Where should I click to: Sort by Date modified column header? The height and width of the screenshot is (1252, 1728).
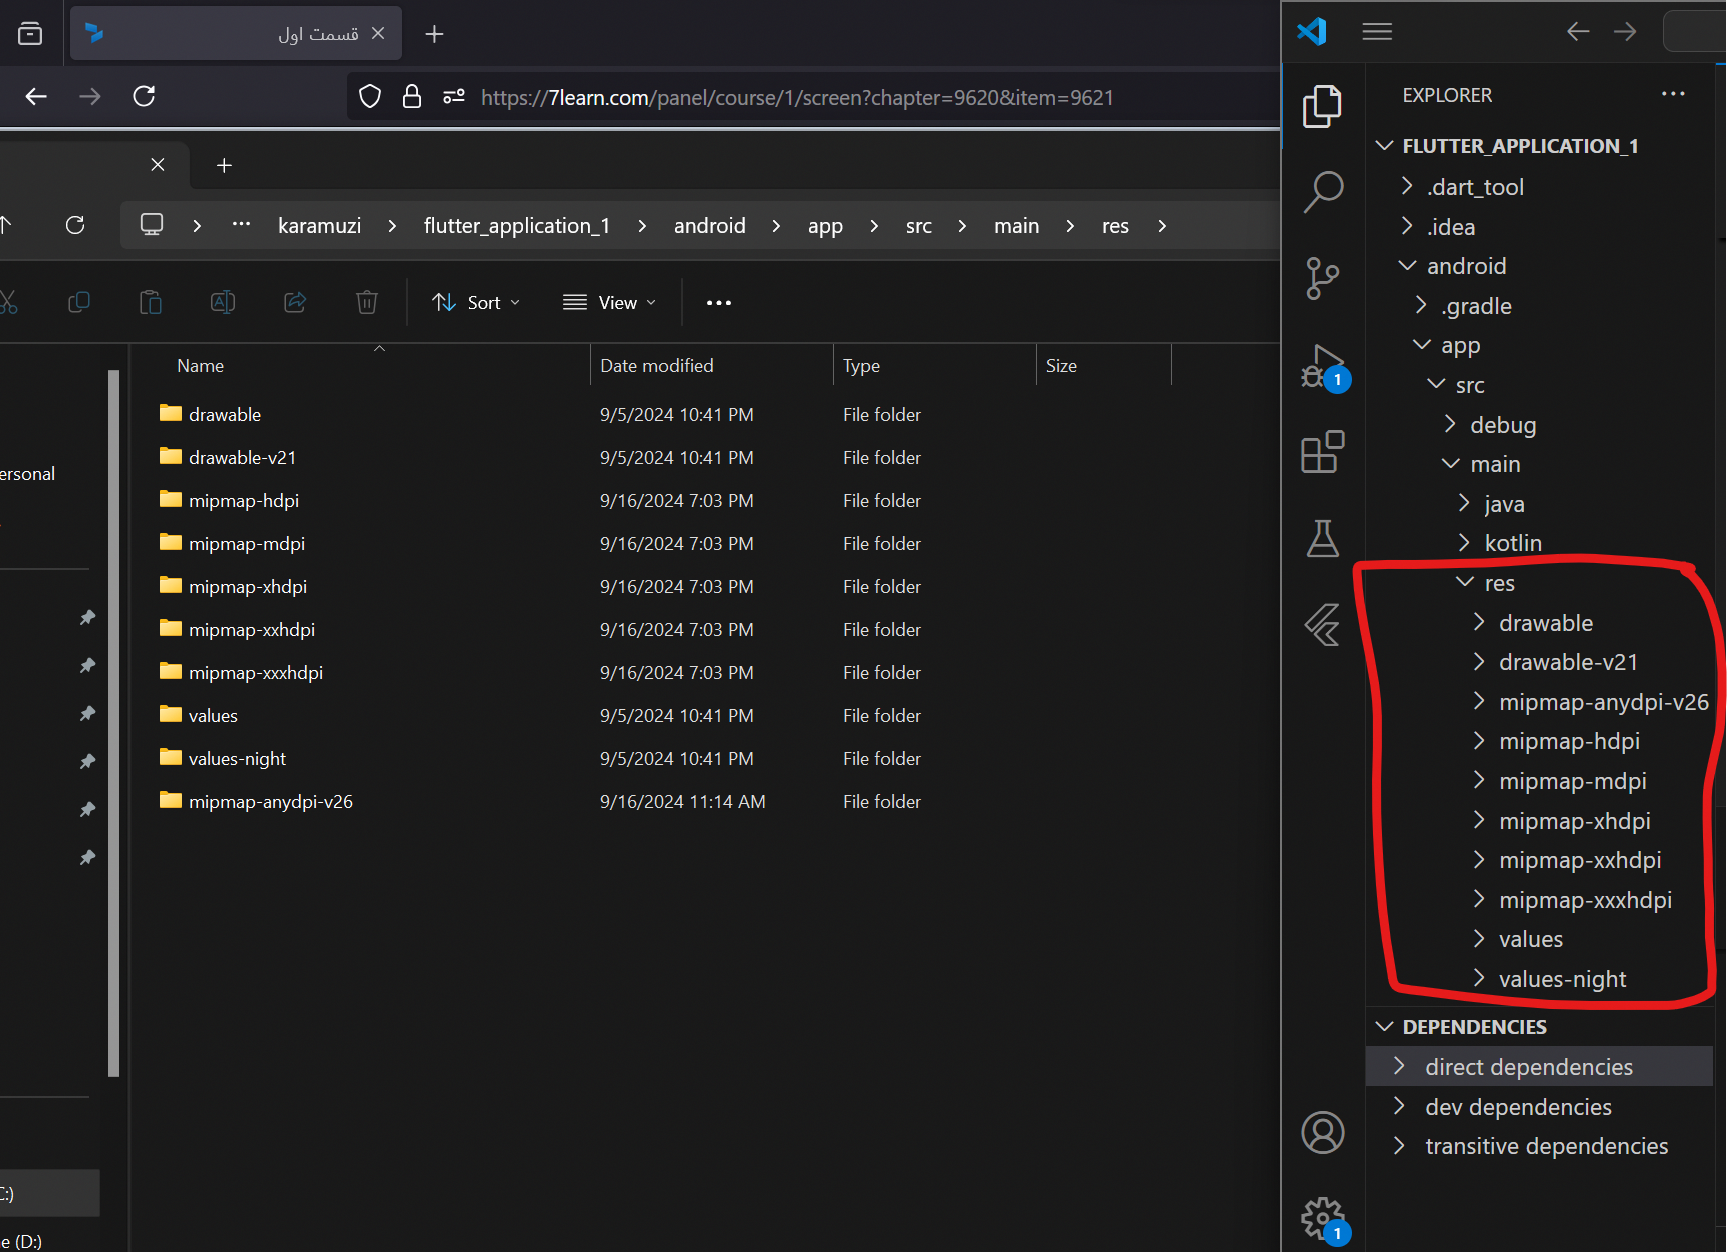657,366
